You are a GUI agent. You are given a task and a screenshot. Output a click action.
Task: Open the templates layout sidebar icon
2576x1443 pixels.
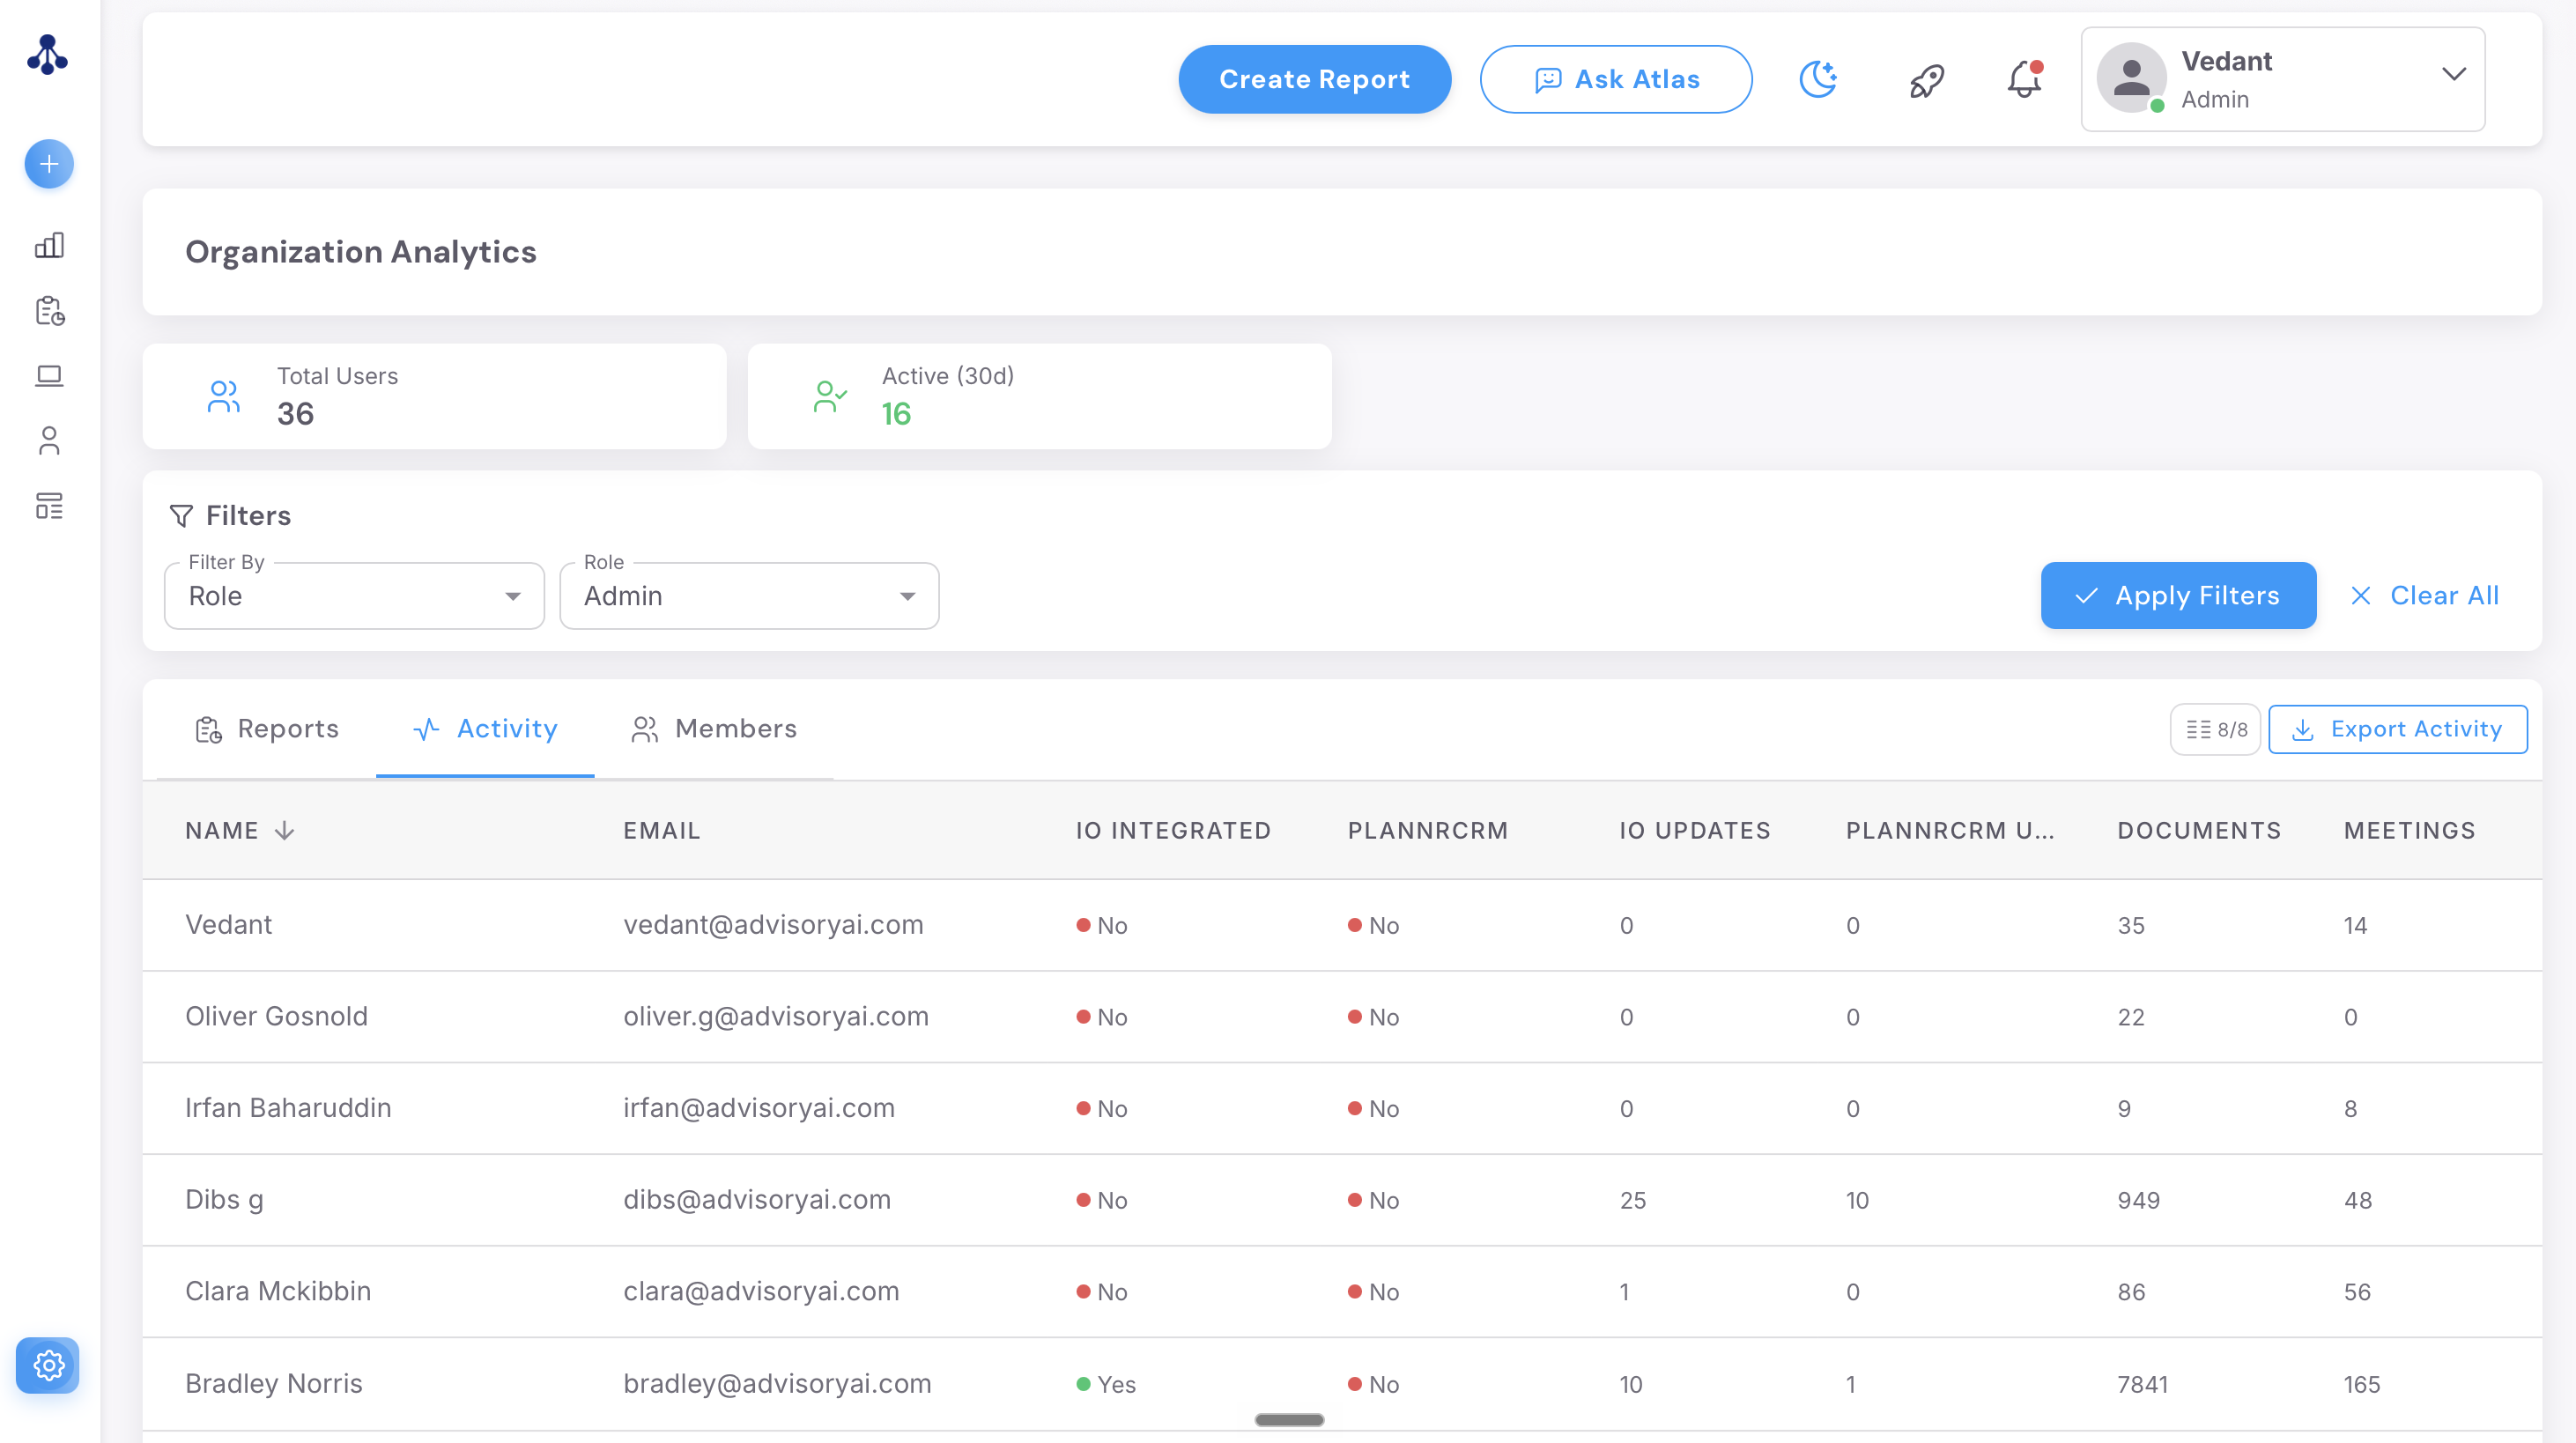coord(49,506)
